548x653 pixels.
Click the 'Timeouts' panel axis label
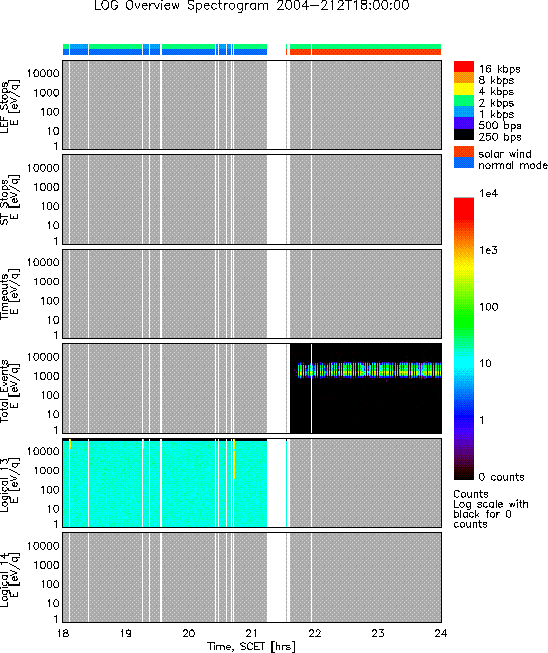[10, 295]
